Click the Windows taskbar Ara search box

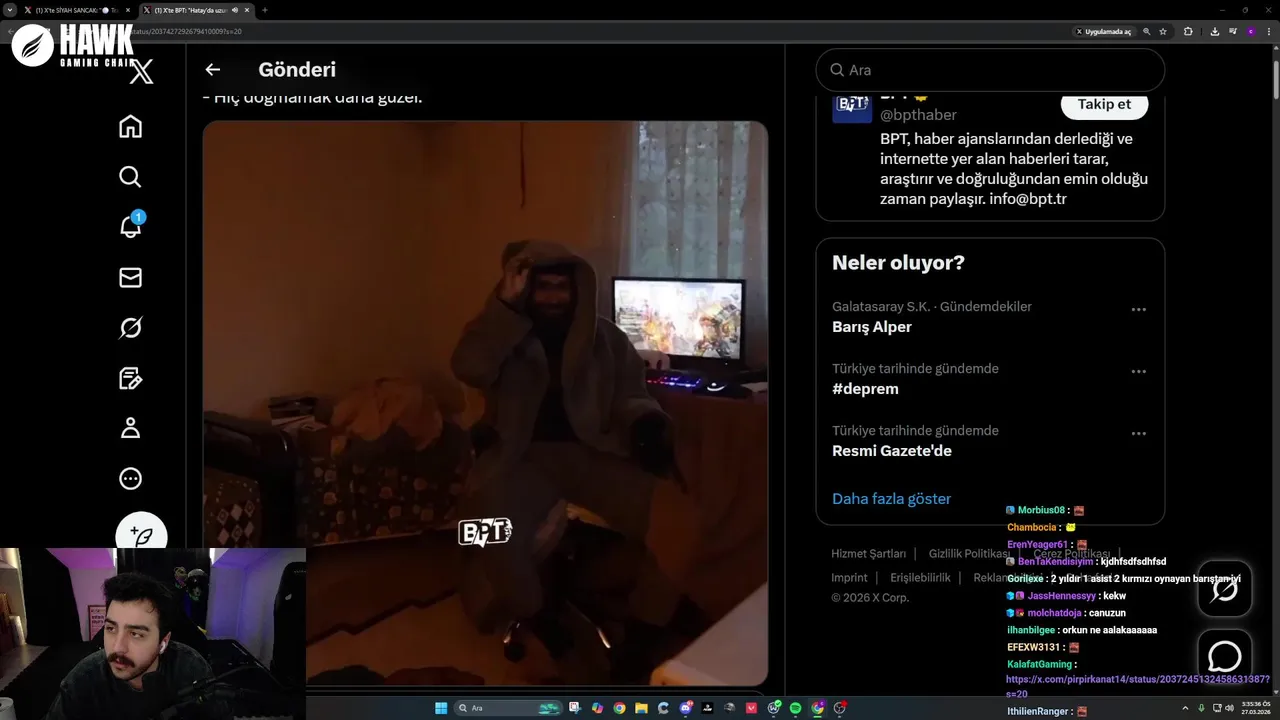coord(508,708)
